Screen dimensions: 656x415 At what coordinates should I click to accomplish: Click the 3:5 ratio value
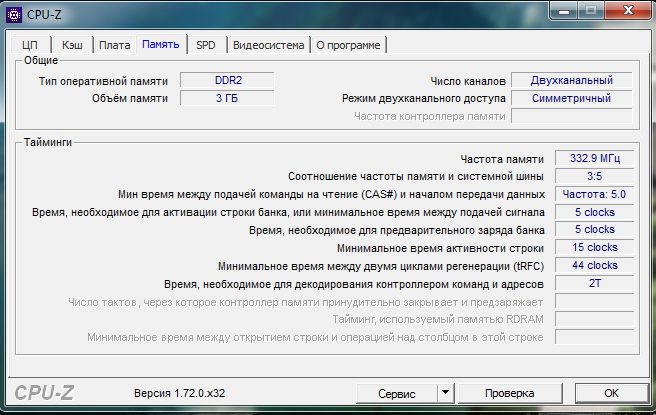(594, 176)
